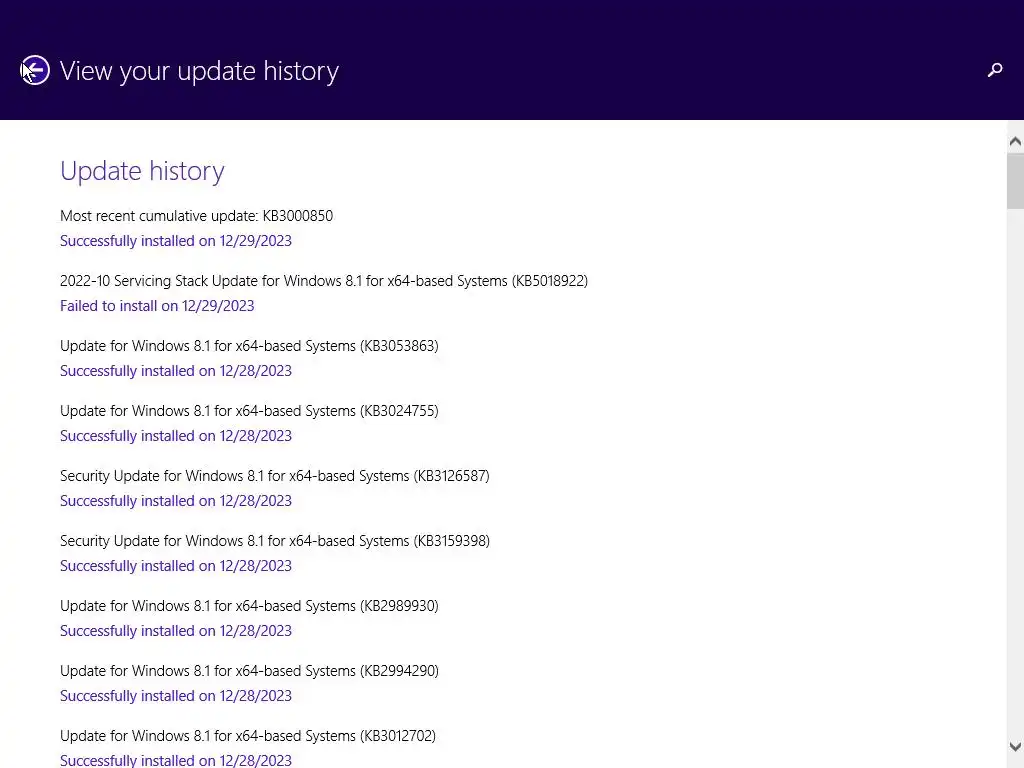Open install status link under KB2994290

(x=176, y=696)
